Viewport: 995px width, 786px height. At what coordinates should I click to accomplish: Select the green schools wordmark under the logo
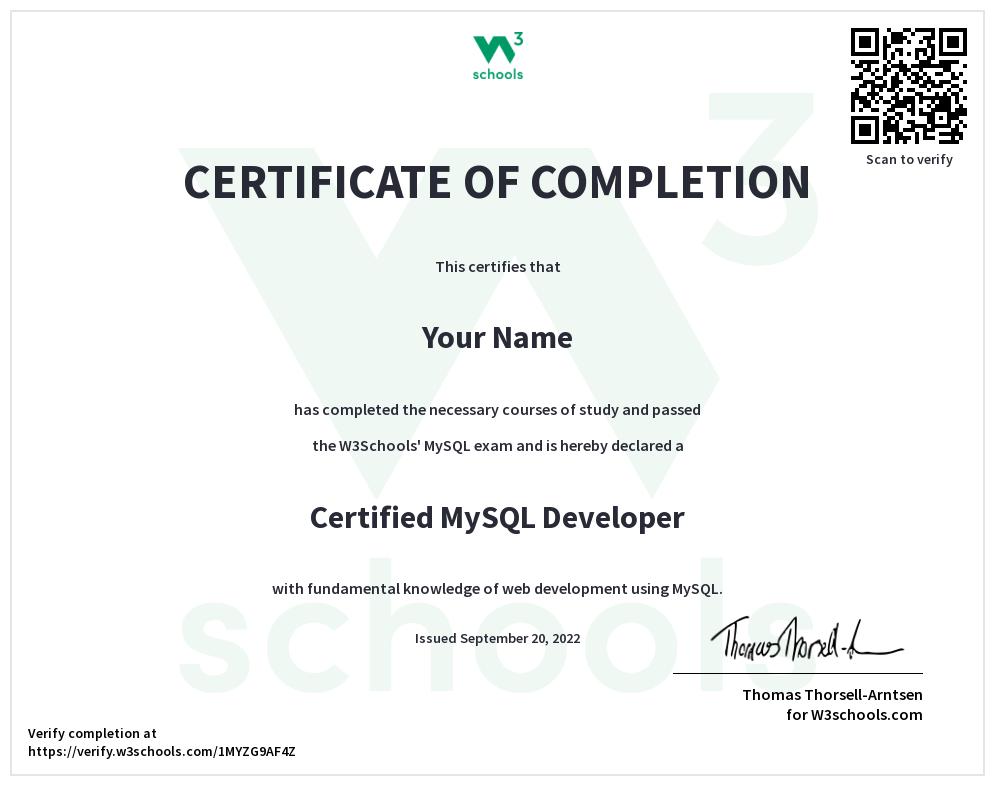[497, 73]
